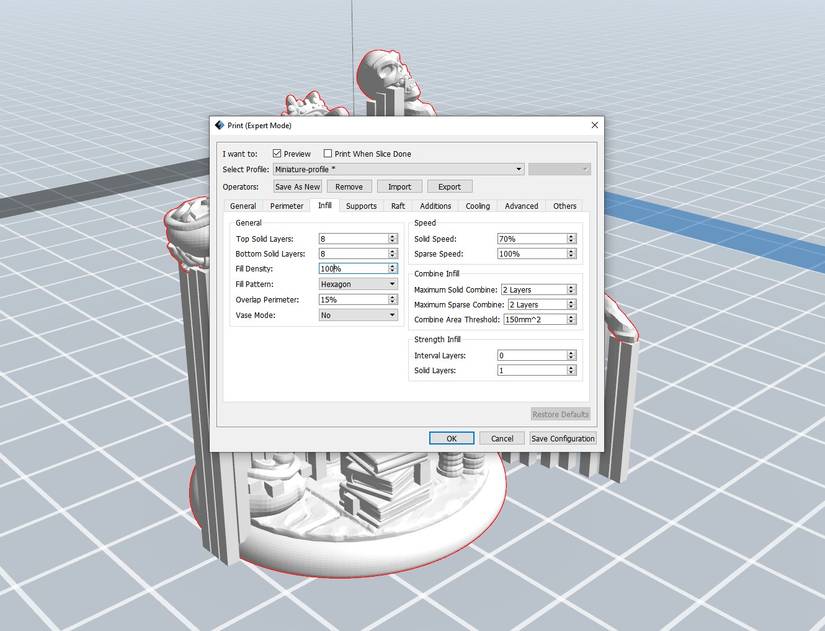825x631 pixels.
Task: Switch to the Advanced tab
Action: pos(521,206)
